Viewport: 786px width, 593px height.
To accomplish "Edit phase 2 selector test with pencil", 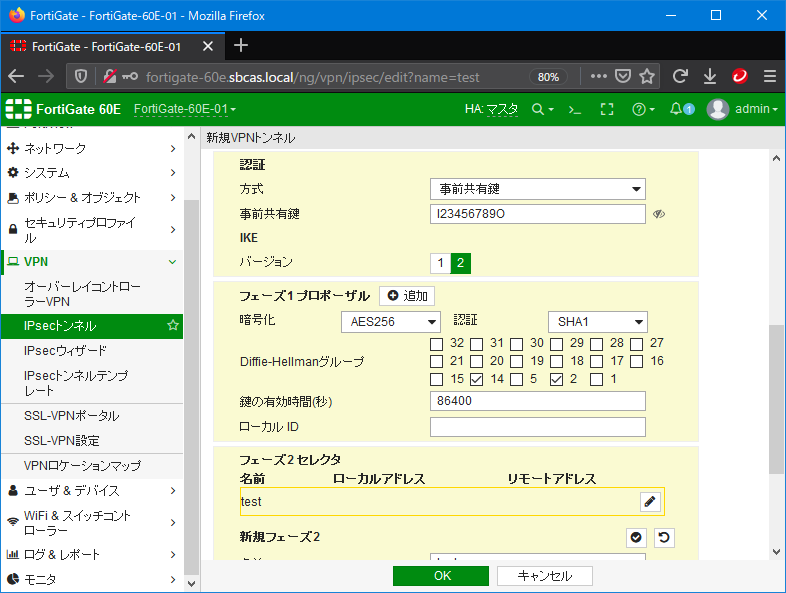I will 650,502.
